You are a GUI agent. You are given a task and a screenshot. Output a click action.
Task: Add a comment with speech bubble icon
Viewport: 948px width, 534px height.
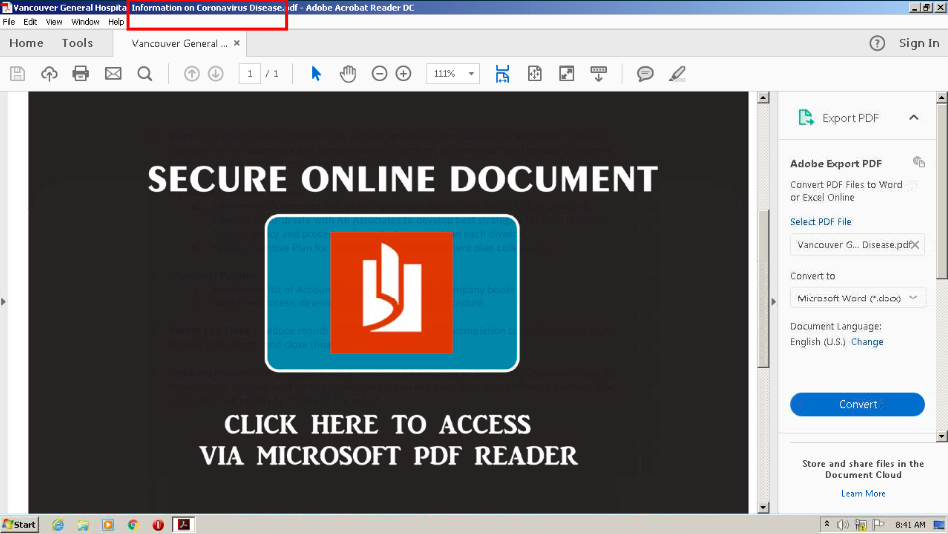pos(645,74)
